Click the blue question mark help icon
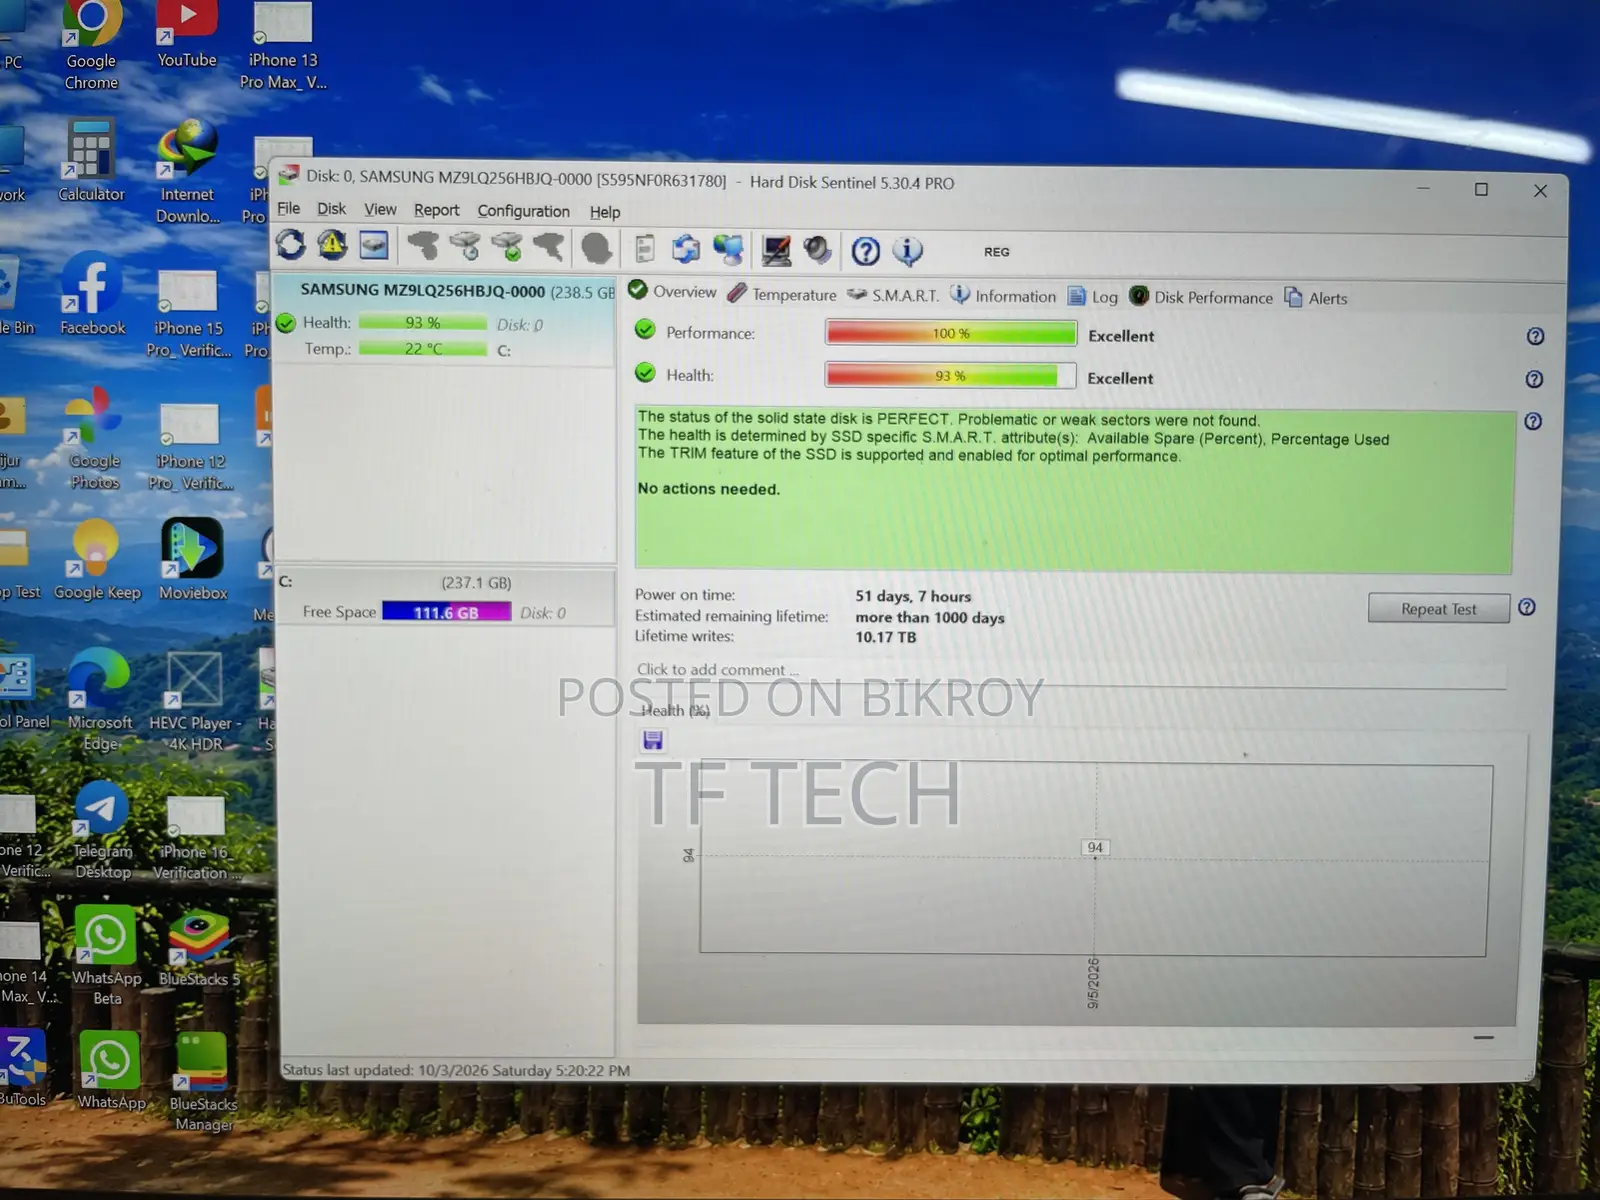The width and height of the screenshot is (1600, 1200). click(866, 251)
